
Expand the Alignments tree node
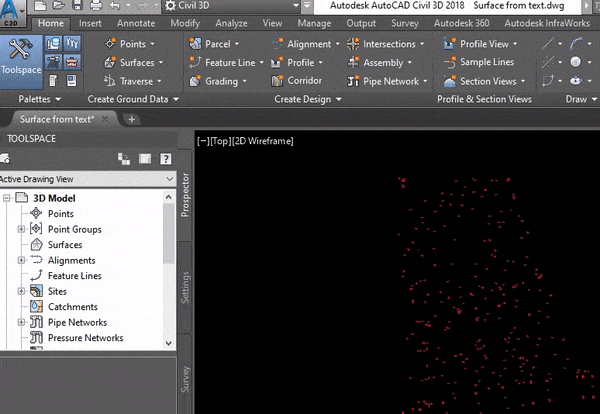21,260
